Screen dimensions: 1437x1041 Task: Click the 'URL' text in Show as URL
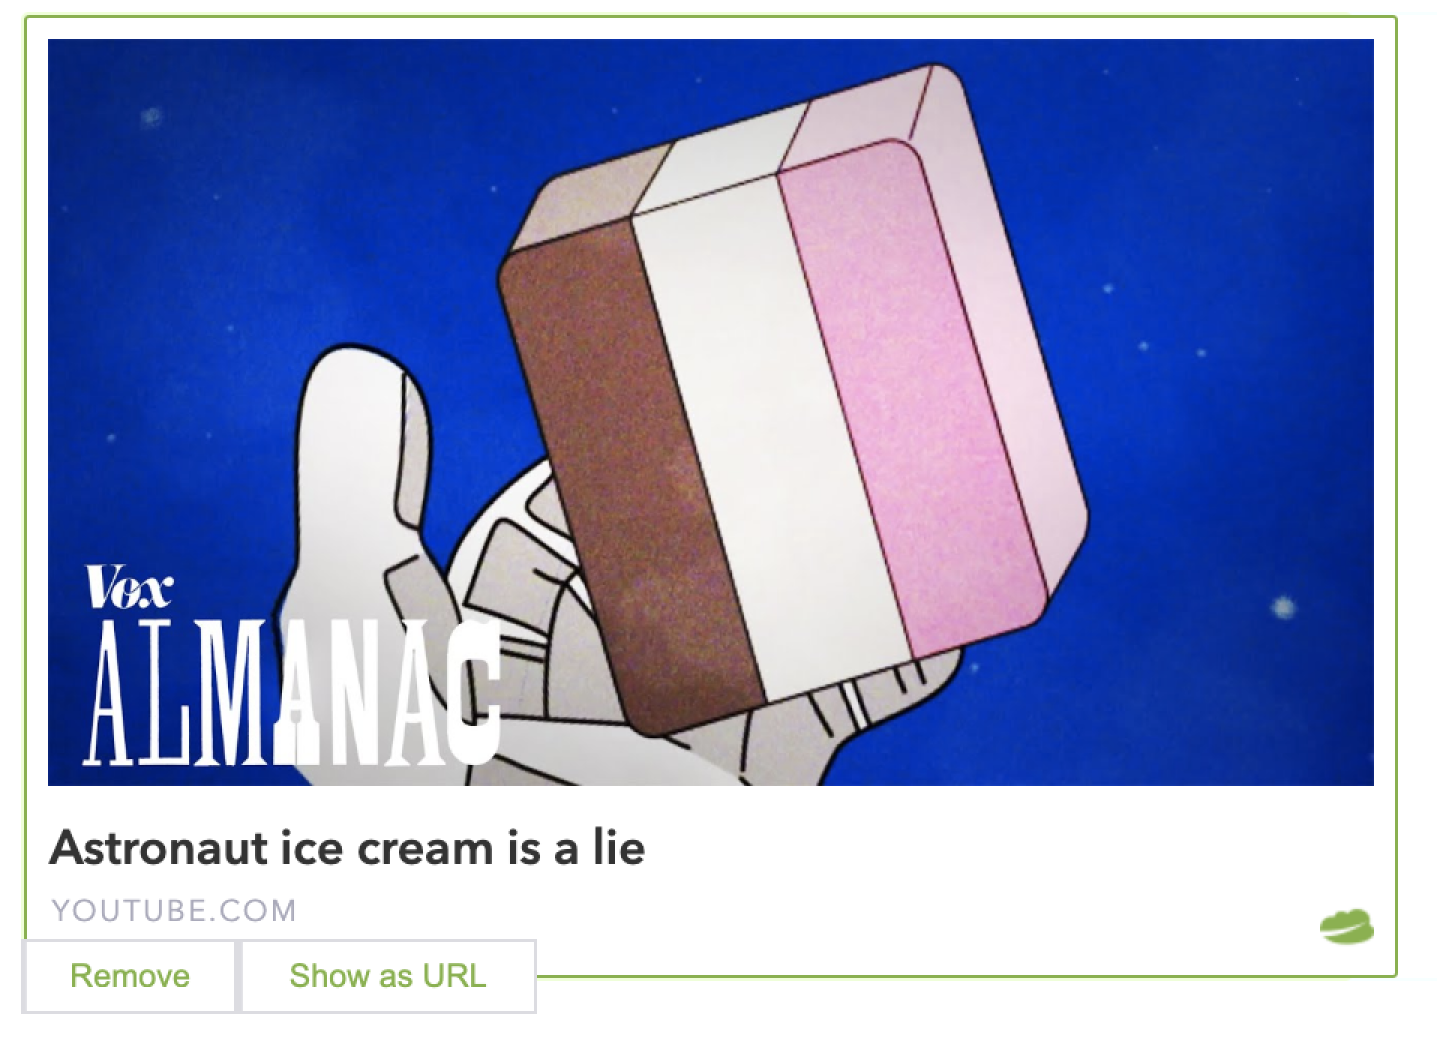coord(454,976)
